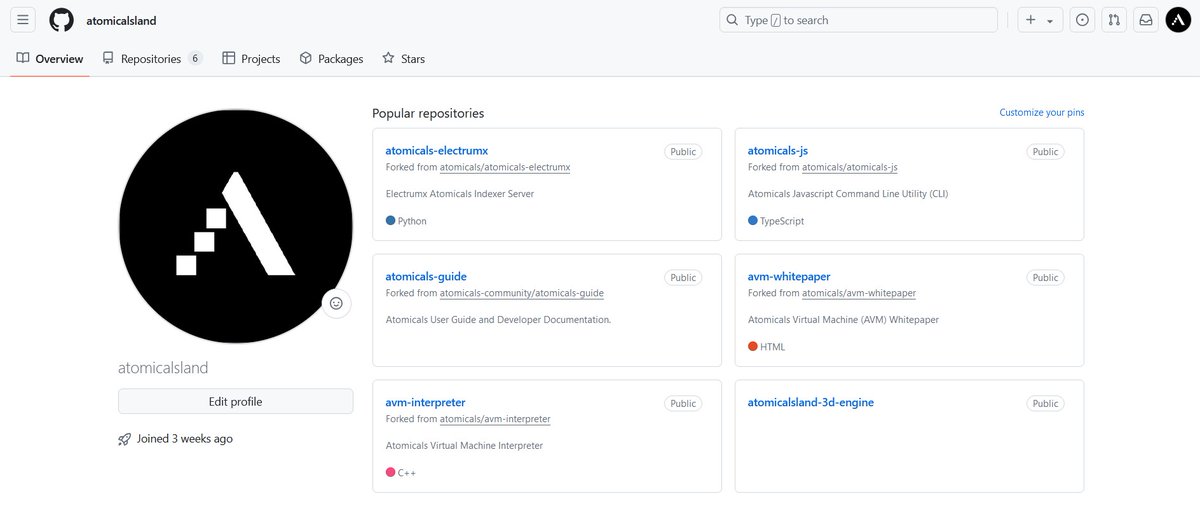
Task: Open the atomicalsland-3d-engine repository
Action: (x=811, y=402)
